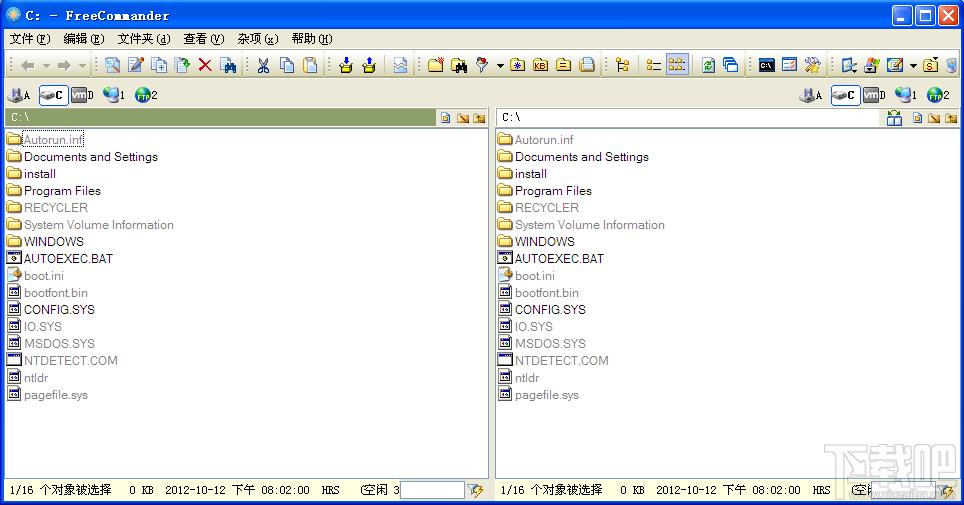964x505 pixels.
Task: Expand the dropdown arrow next to the notepad icon
Action: pyautogui.click(x=913, y=65)
